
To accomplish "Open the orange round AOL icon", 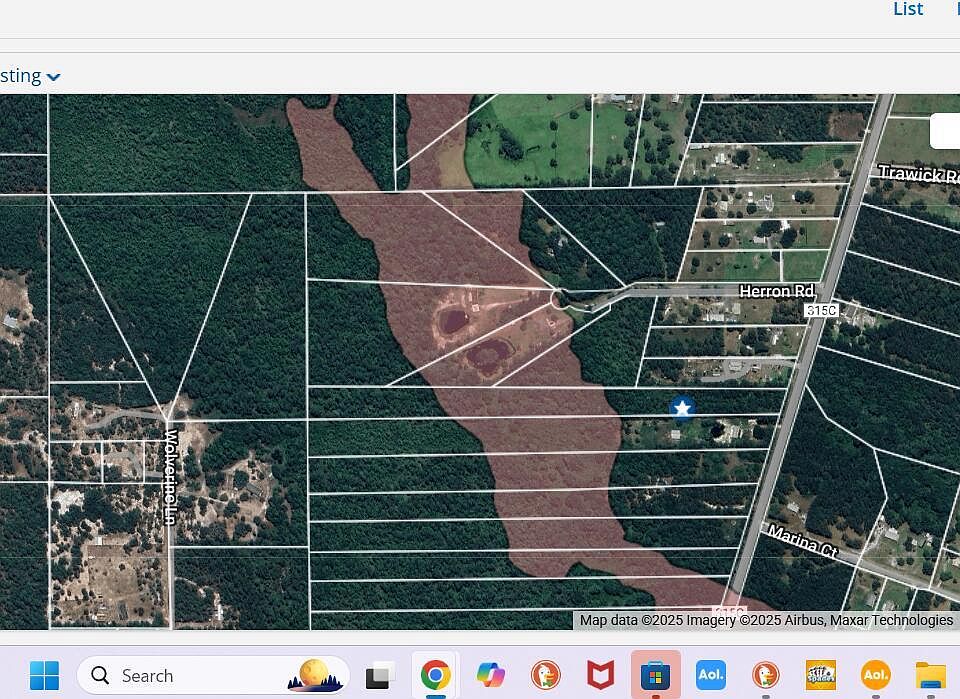I will [x=876, y=675].
